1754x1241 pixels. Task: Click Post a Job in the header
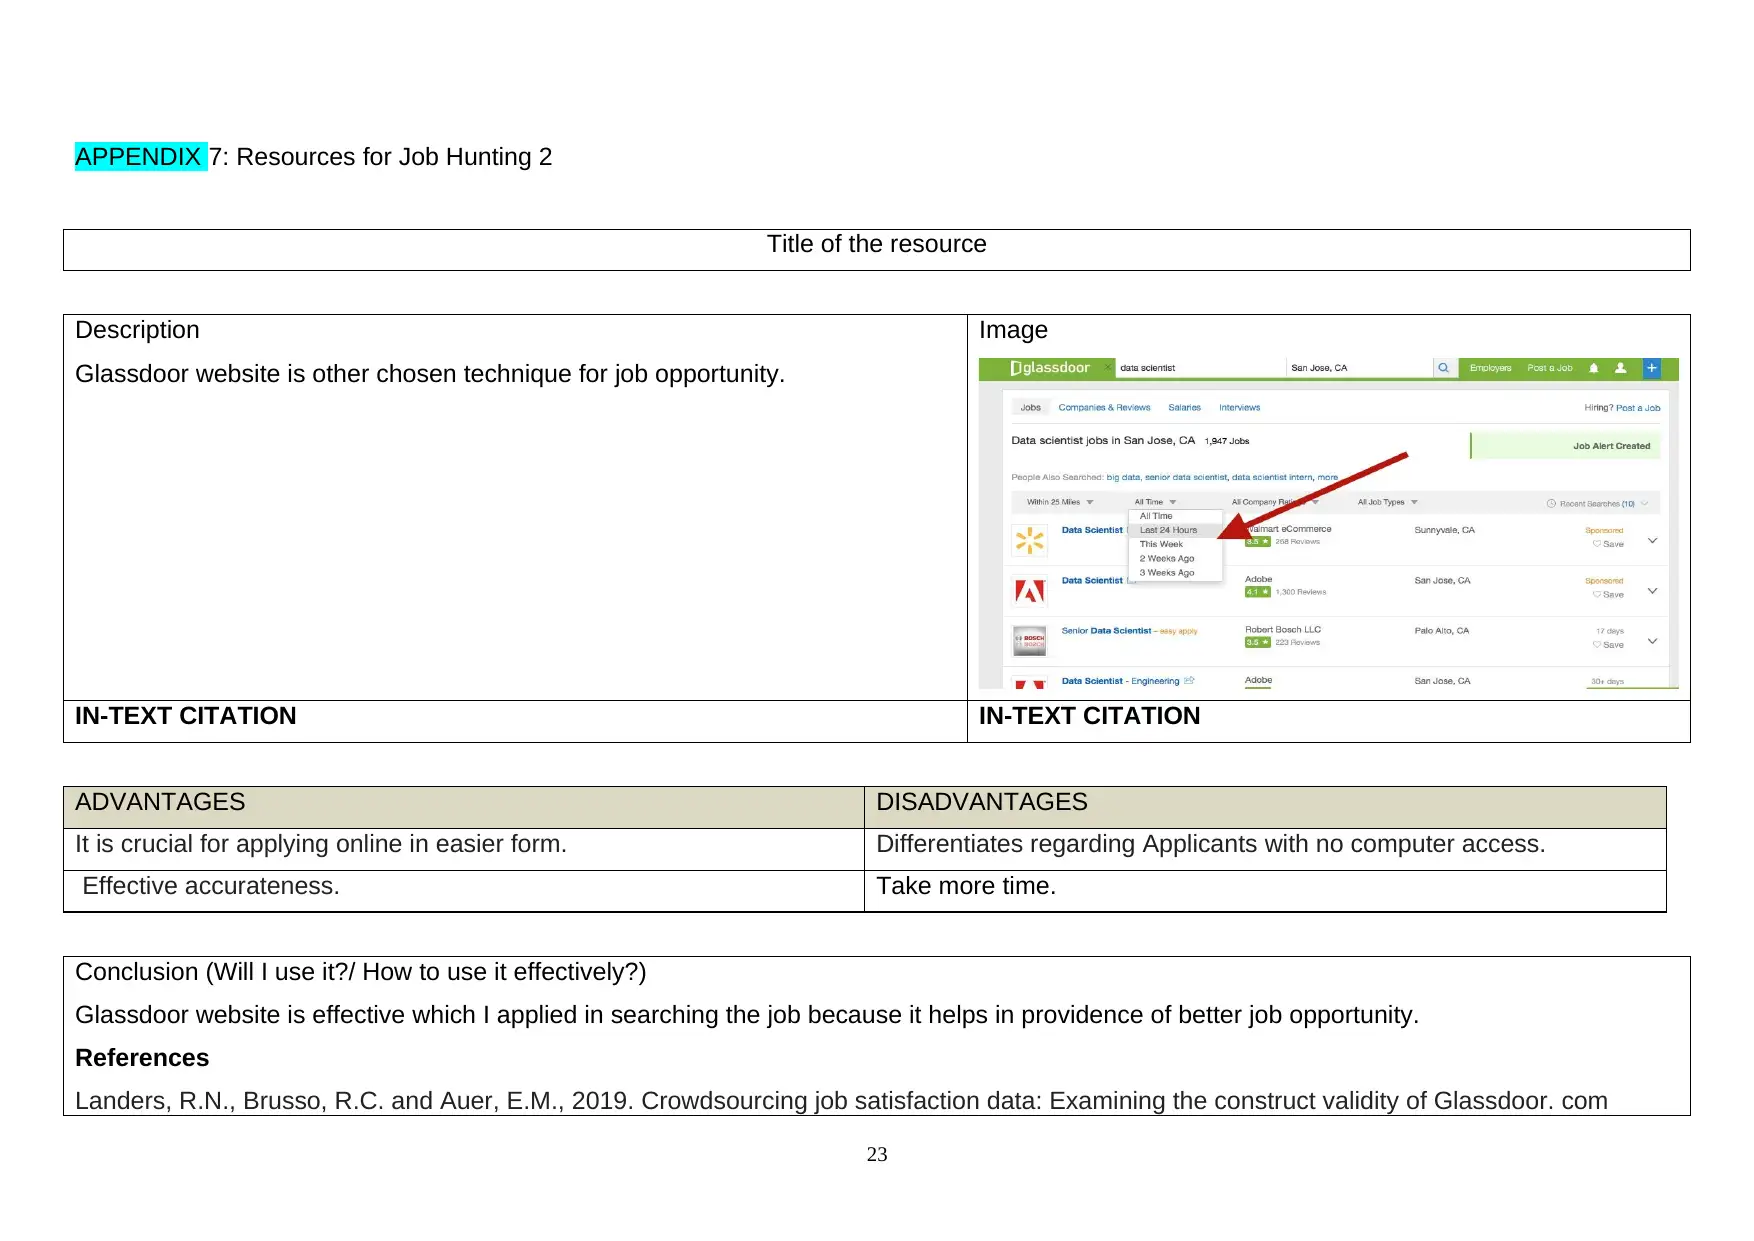coord(1549,368)
